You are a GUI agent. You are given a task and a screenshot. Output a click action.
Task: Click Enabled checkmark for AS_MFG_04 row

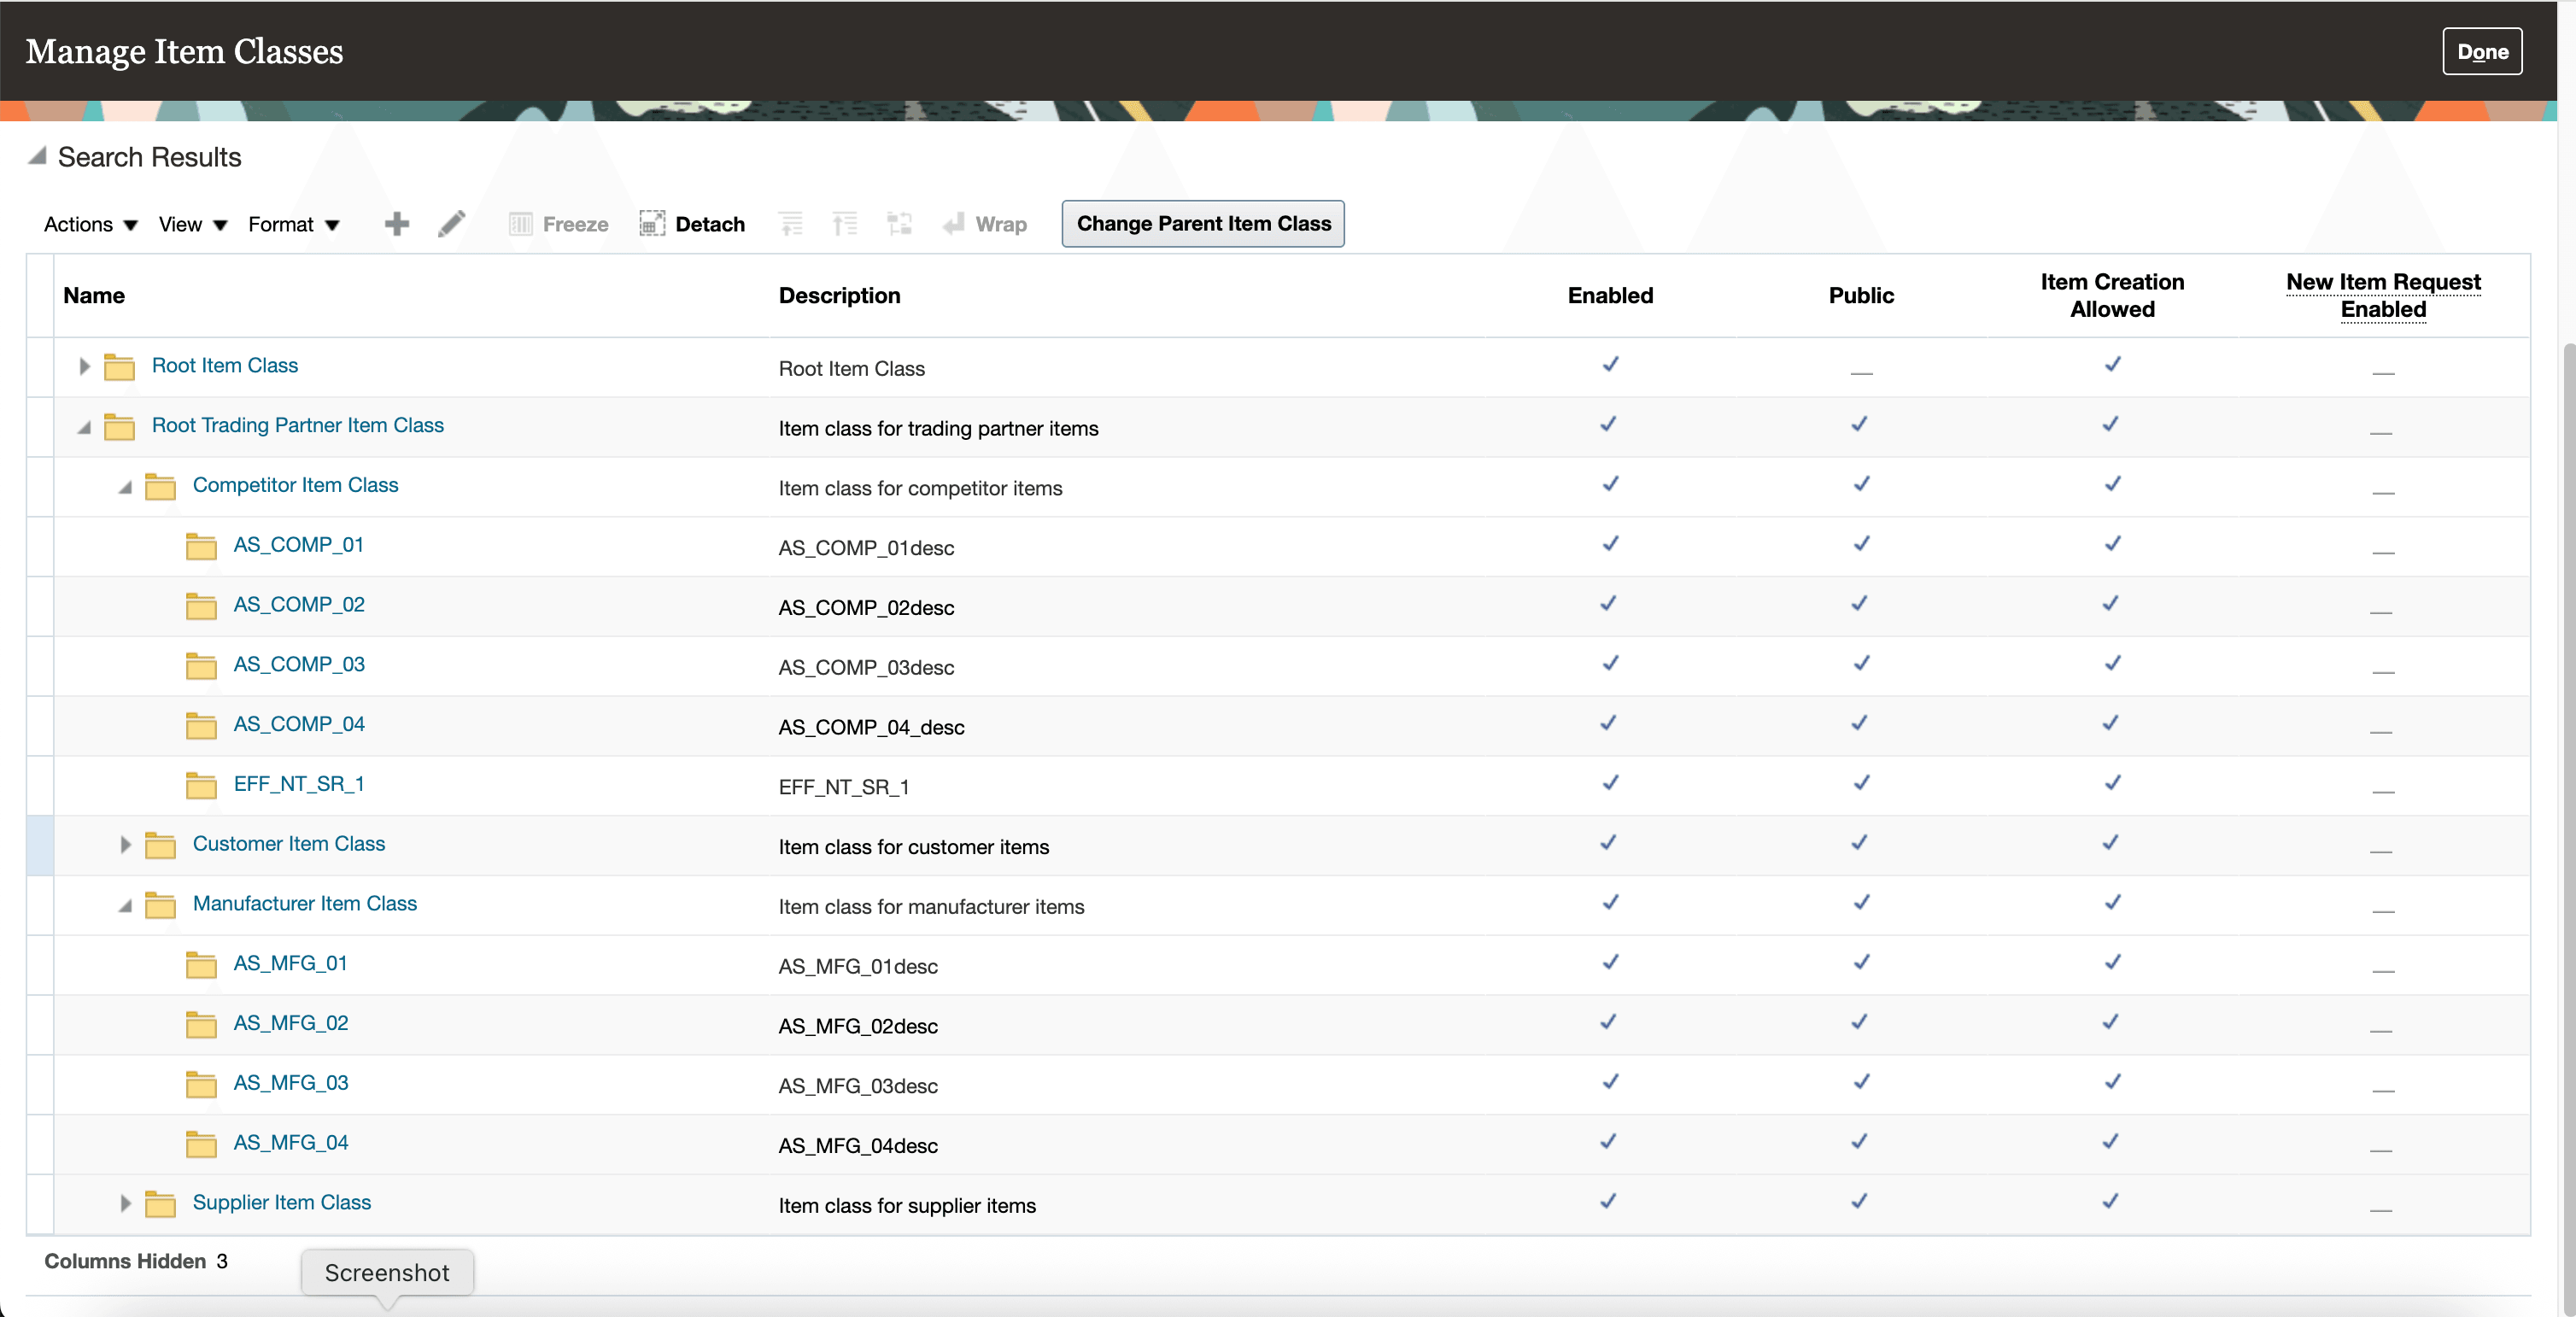1608,1142
